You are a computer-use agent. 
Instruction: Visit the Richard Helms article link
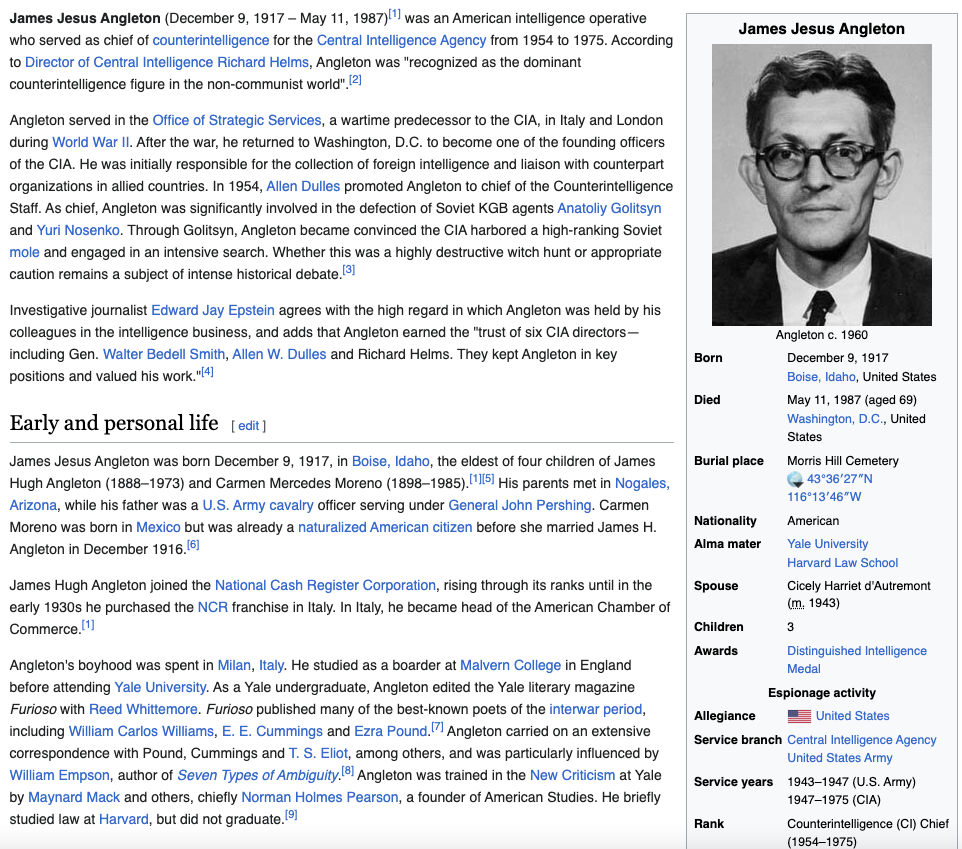pos(263,63)
